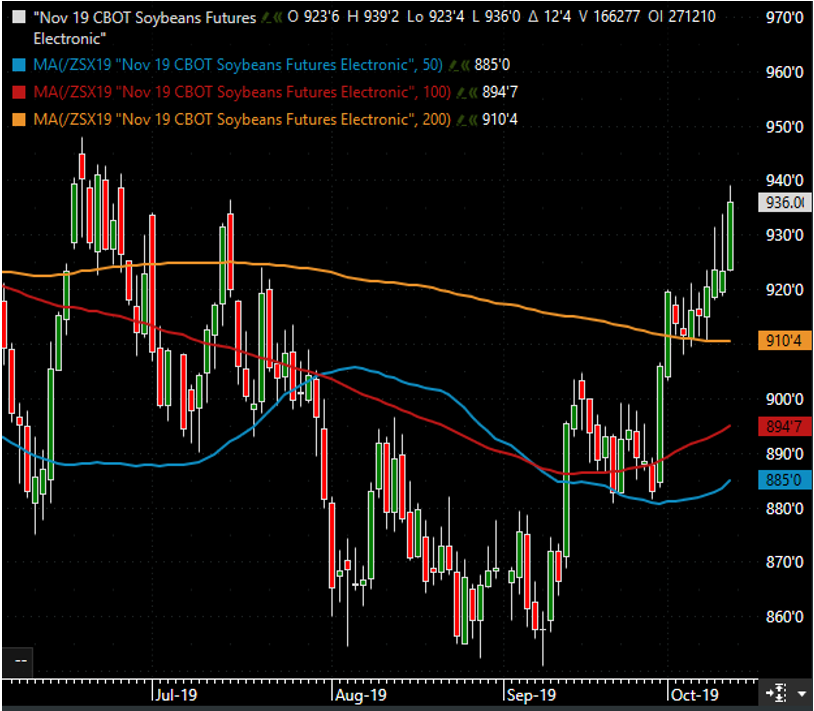Image resolution: width=814 pixels, height=711 pixels.
Task: Collapse the MA 100 legend with double chevron
Action: pyautogui.click(x=473, y=92)
